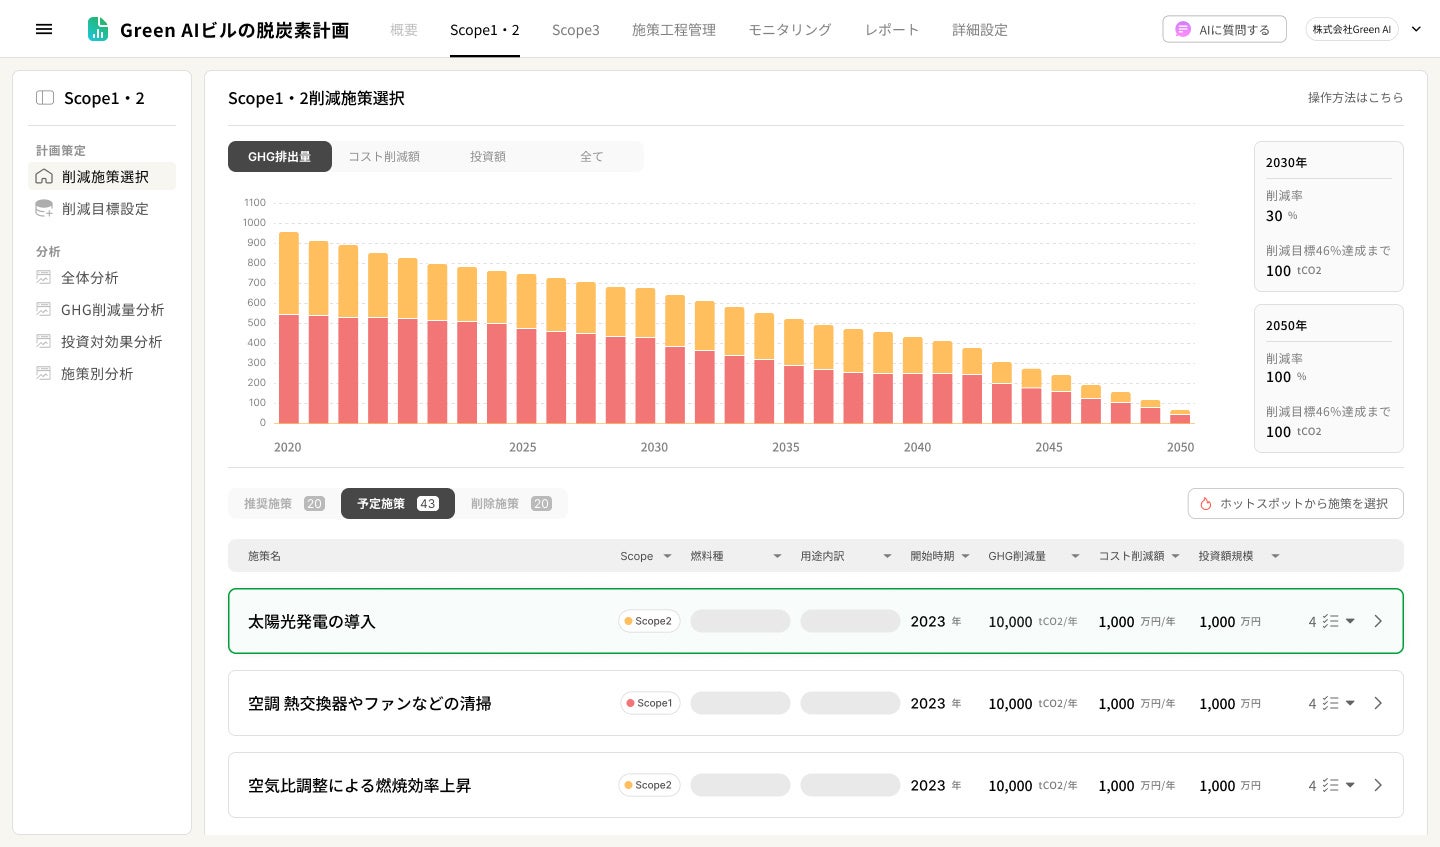
Task: Click the 施策名 column header
Action: point(264,556)
